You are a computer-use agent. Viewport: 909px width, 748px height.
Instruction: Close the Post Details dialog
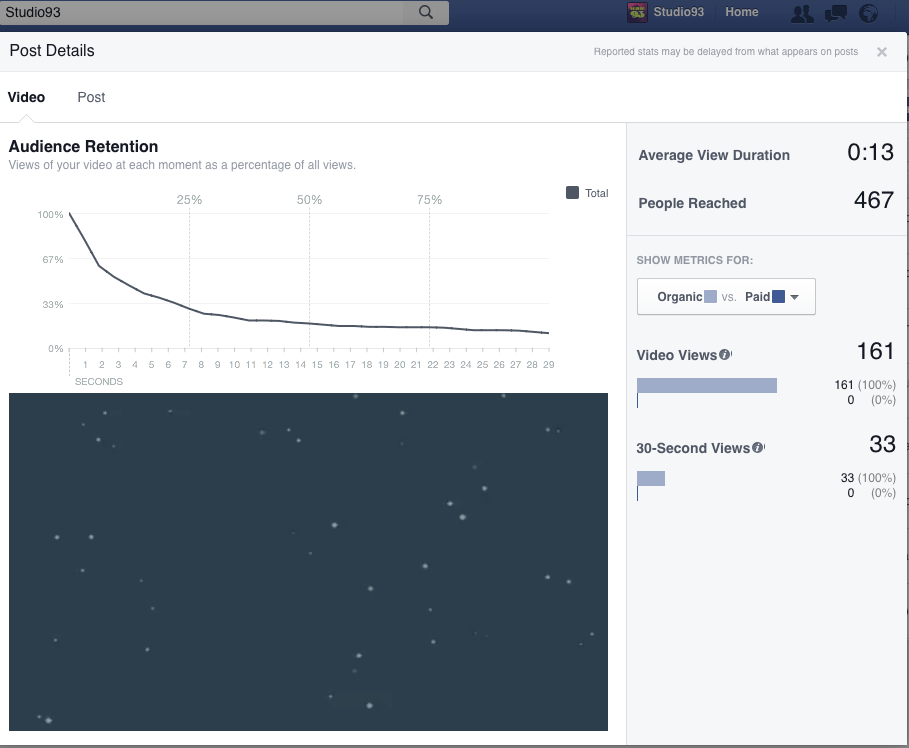click(x=882, y=52)
